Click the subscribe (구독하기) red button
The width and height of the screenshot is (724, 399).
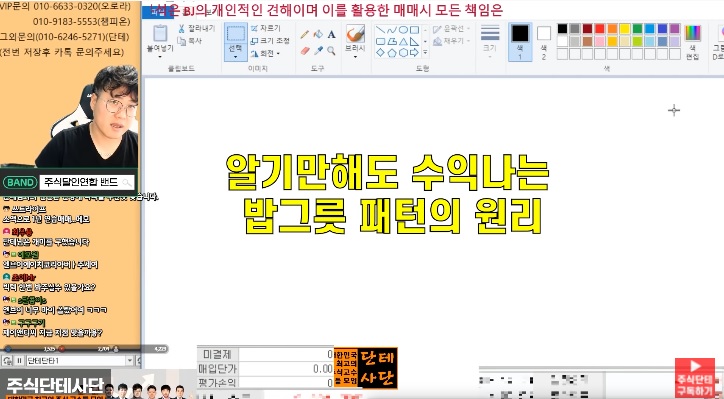695,378
